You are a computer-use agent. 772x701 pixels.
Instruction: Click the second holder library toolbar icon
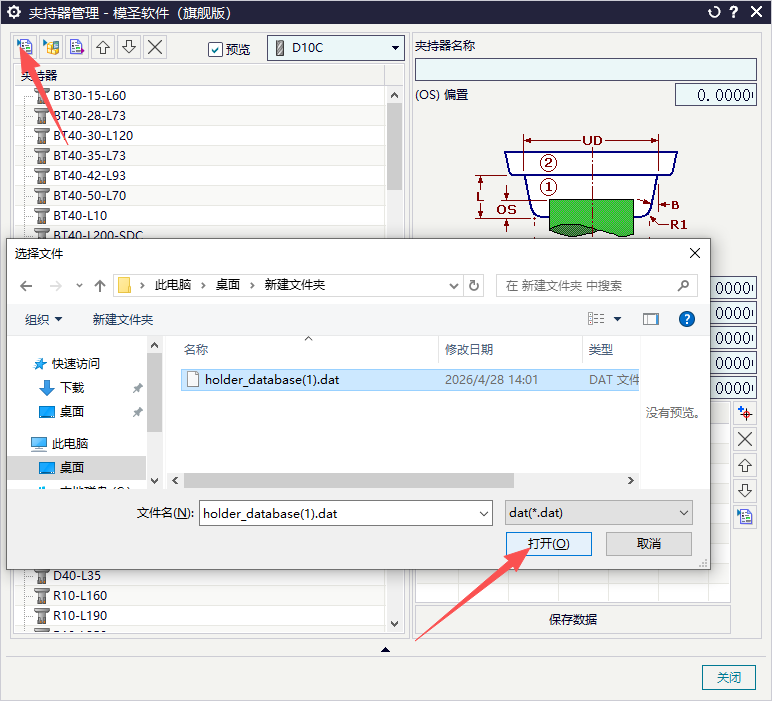(51, 47)
